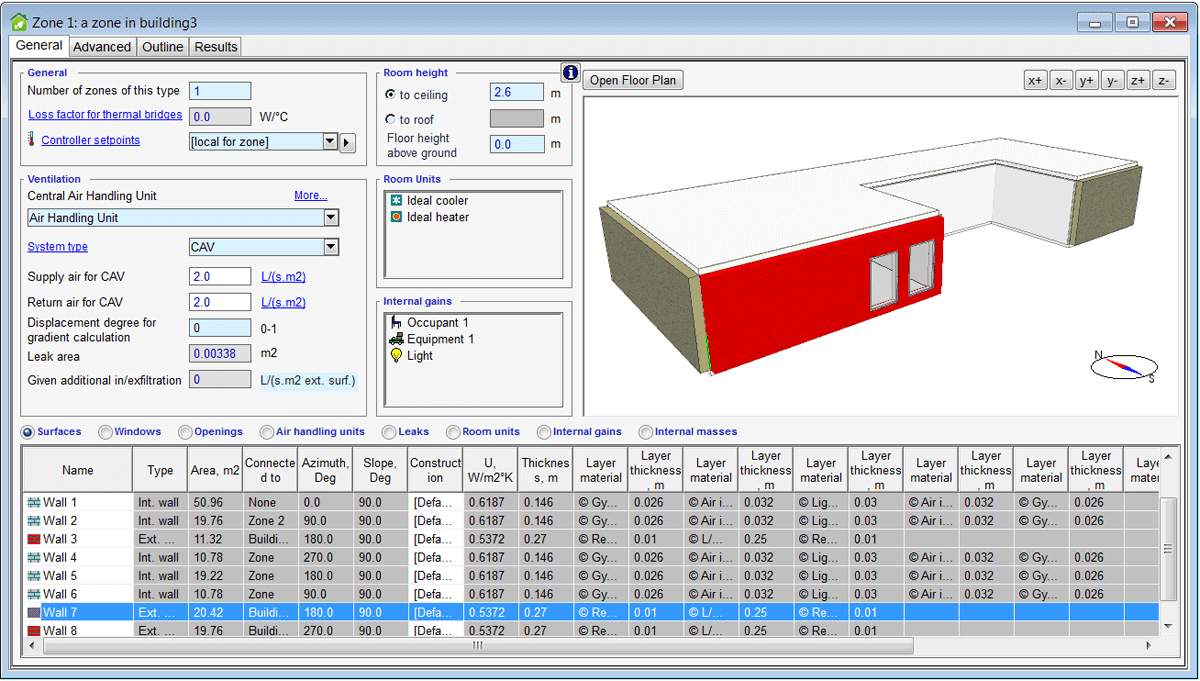Click the Open Floor Plan button
The height and width of the screenshot is (681, 1200).
click(x=634, y=81)
